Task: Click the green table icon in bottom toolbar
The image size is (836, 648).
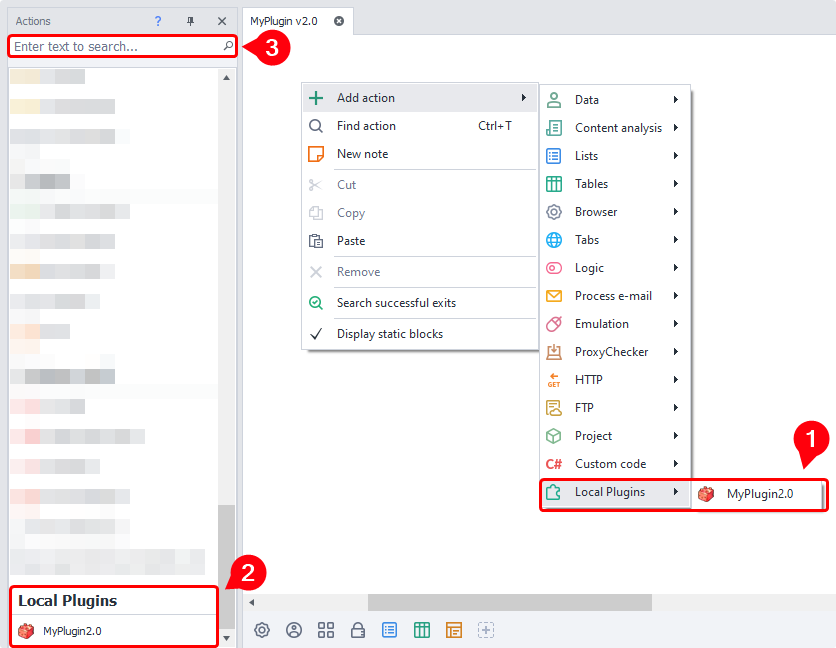Action: click(422, 630)
